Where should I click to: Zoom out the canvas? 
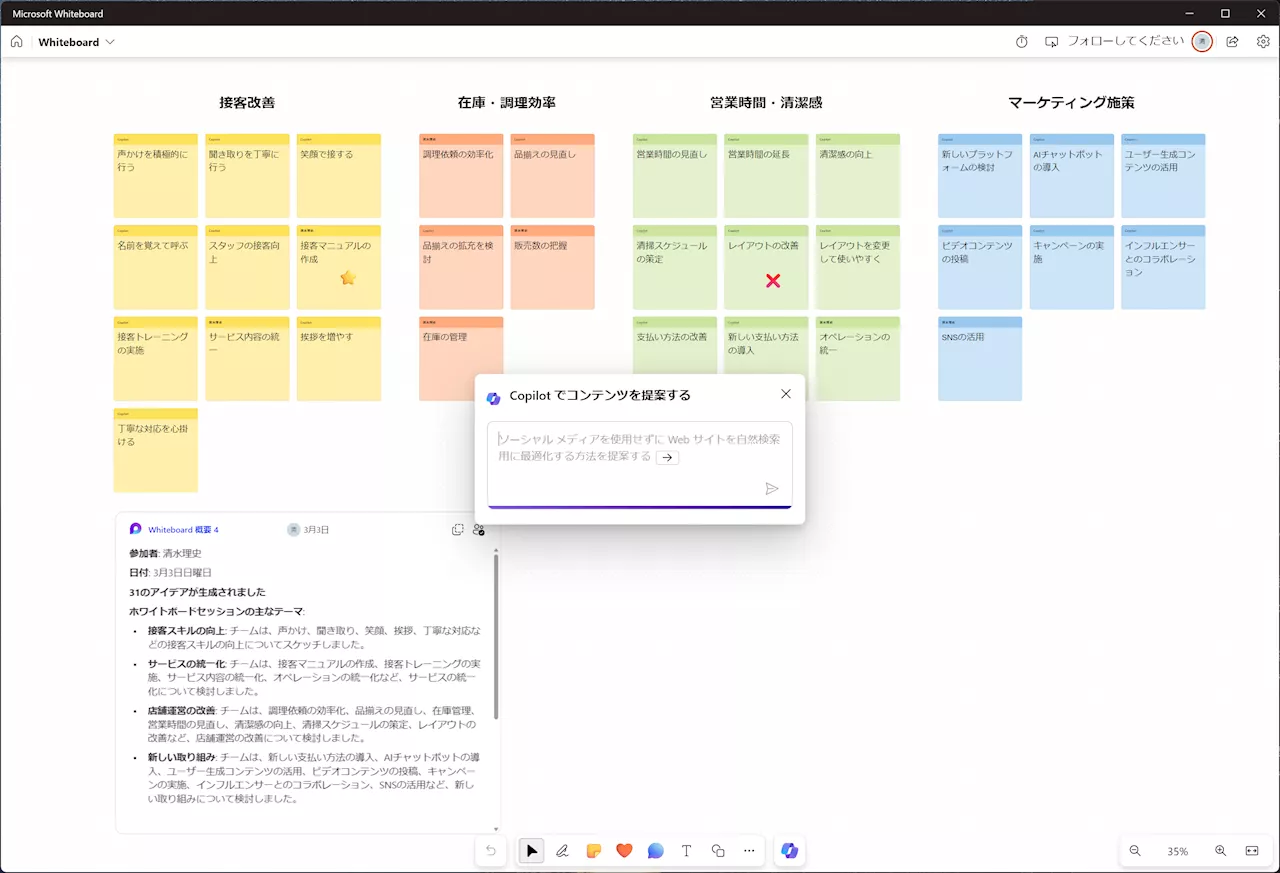pos(1135,851)
